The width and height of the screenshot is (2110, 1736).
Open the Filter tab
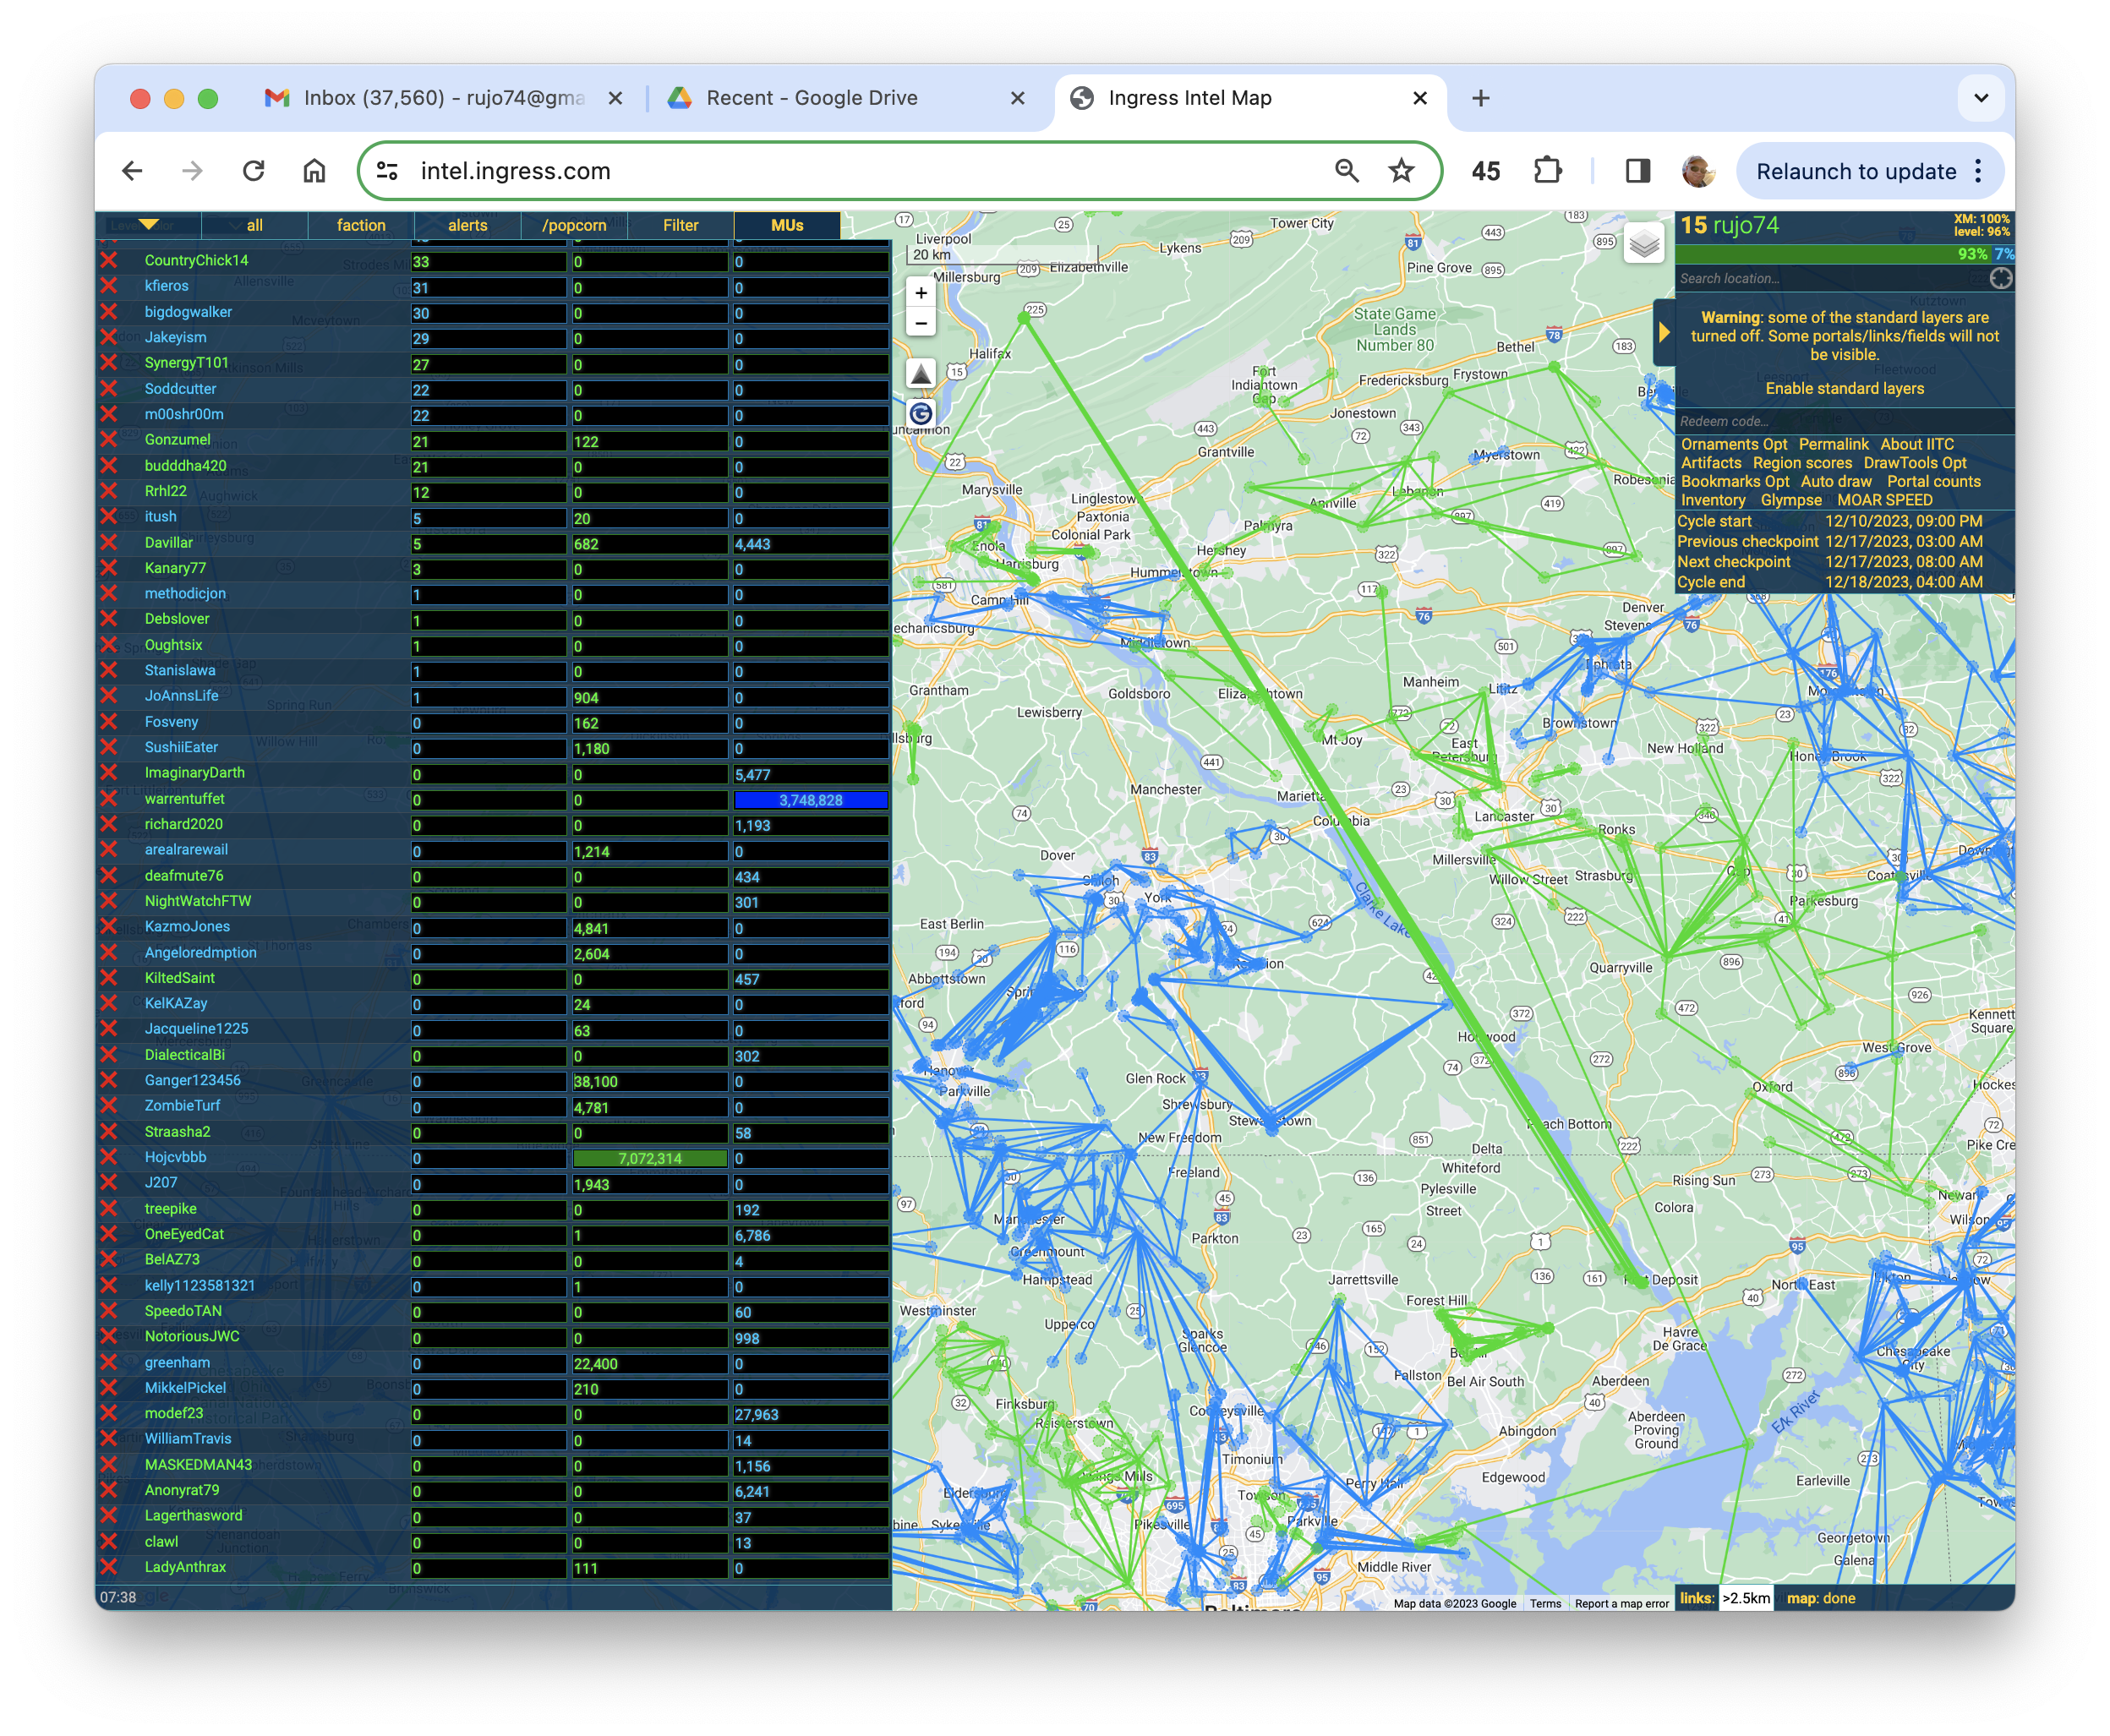pyautogui.click(x=680, y=225)
